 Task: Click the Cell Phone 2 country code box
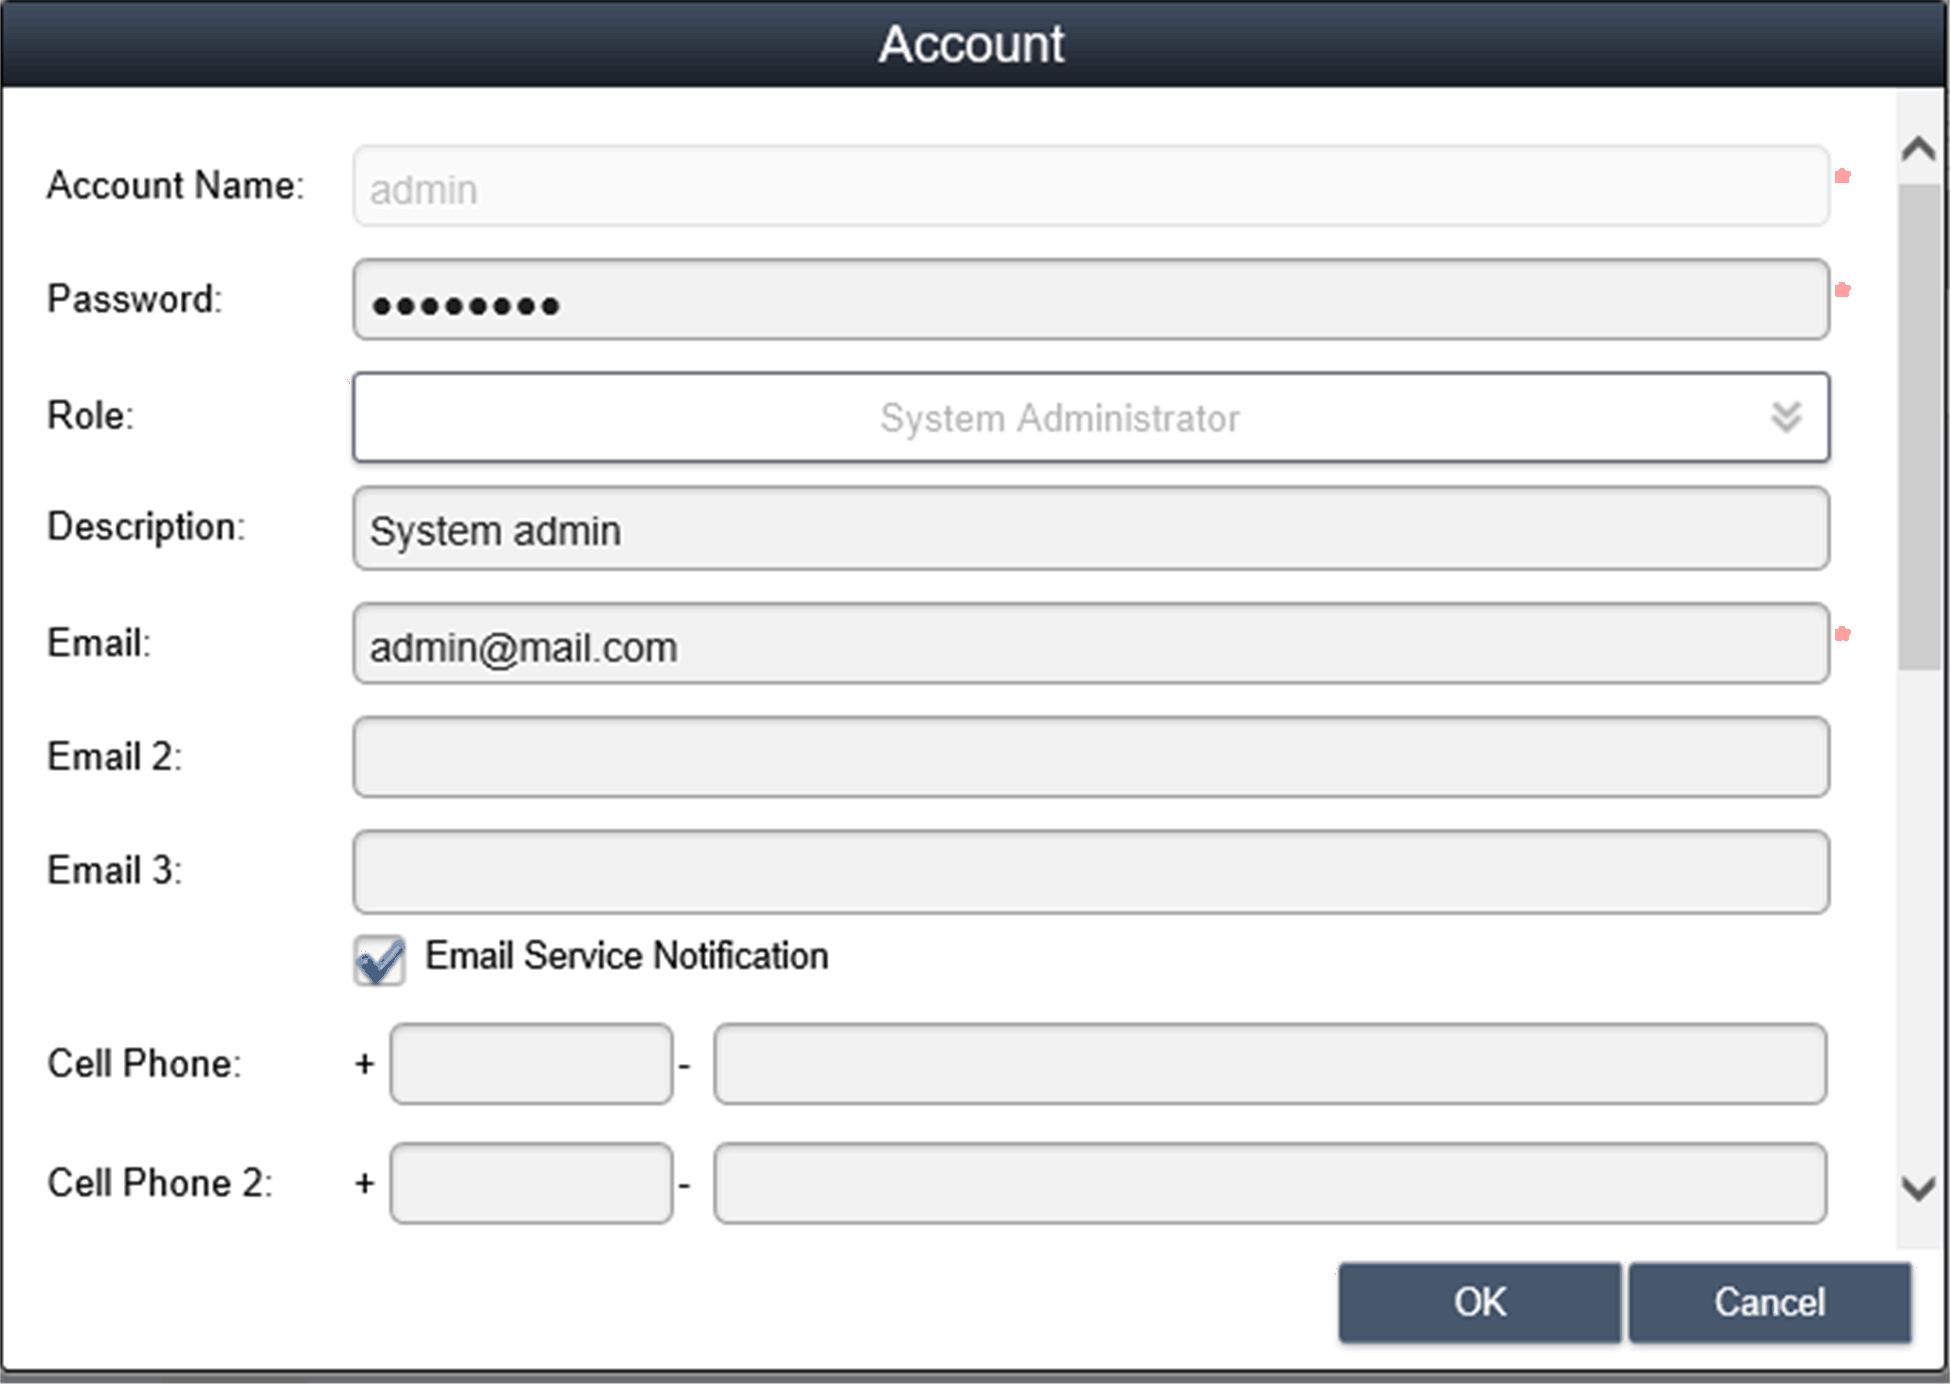[x=531, y=1183]
